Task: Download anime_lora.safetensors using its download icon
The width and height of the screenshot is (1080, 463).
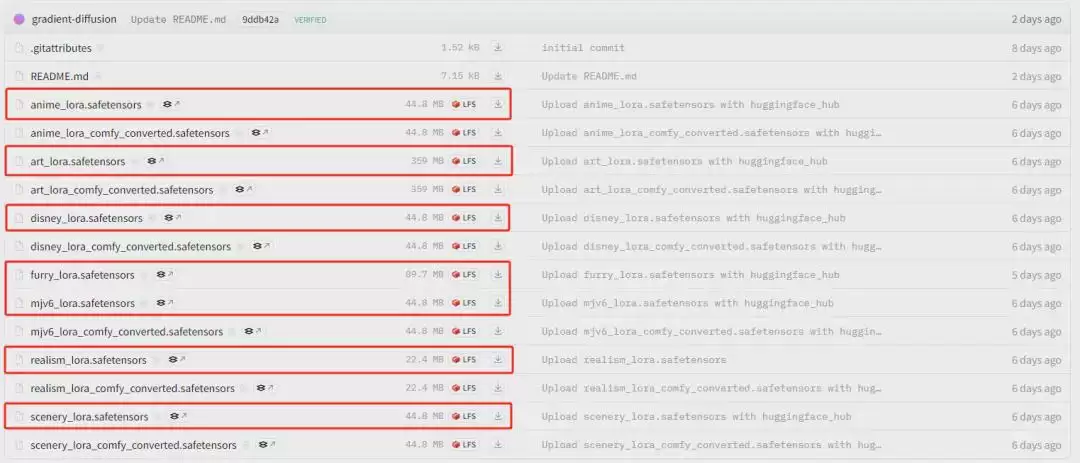Action: click(x=498, y=105)
